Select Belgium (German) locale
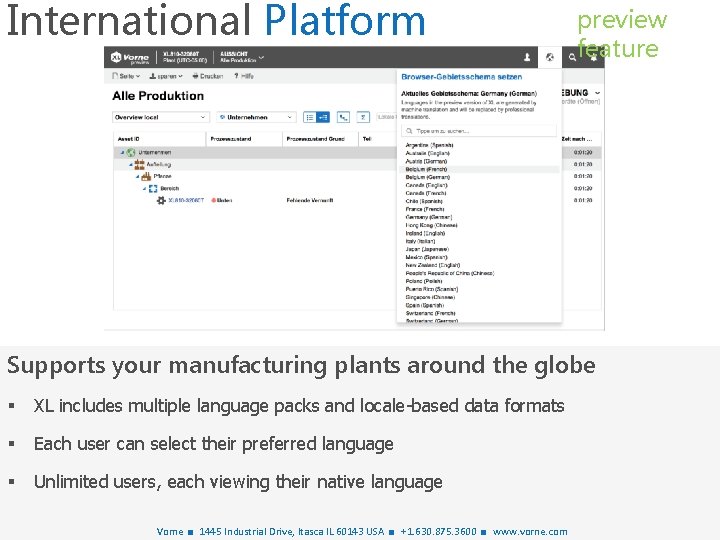Screen dimensions: 720x540 [x=428, y=177]
